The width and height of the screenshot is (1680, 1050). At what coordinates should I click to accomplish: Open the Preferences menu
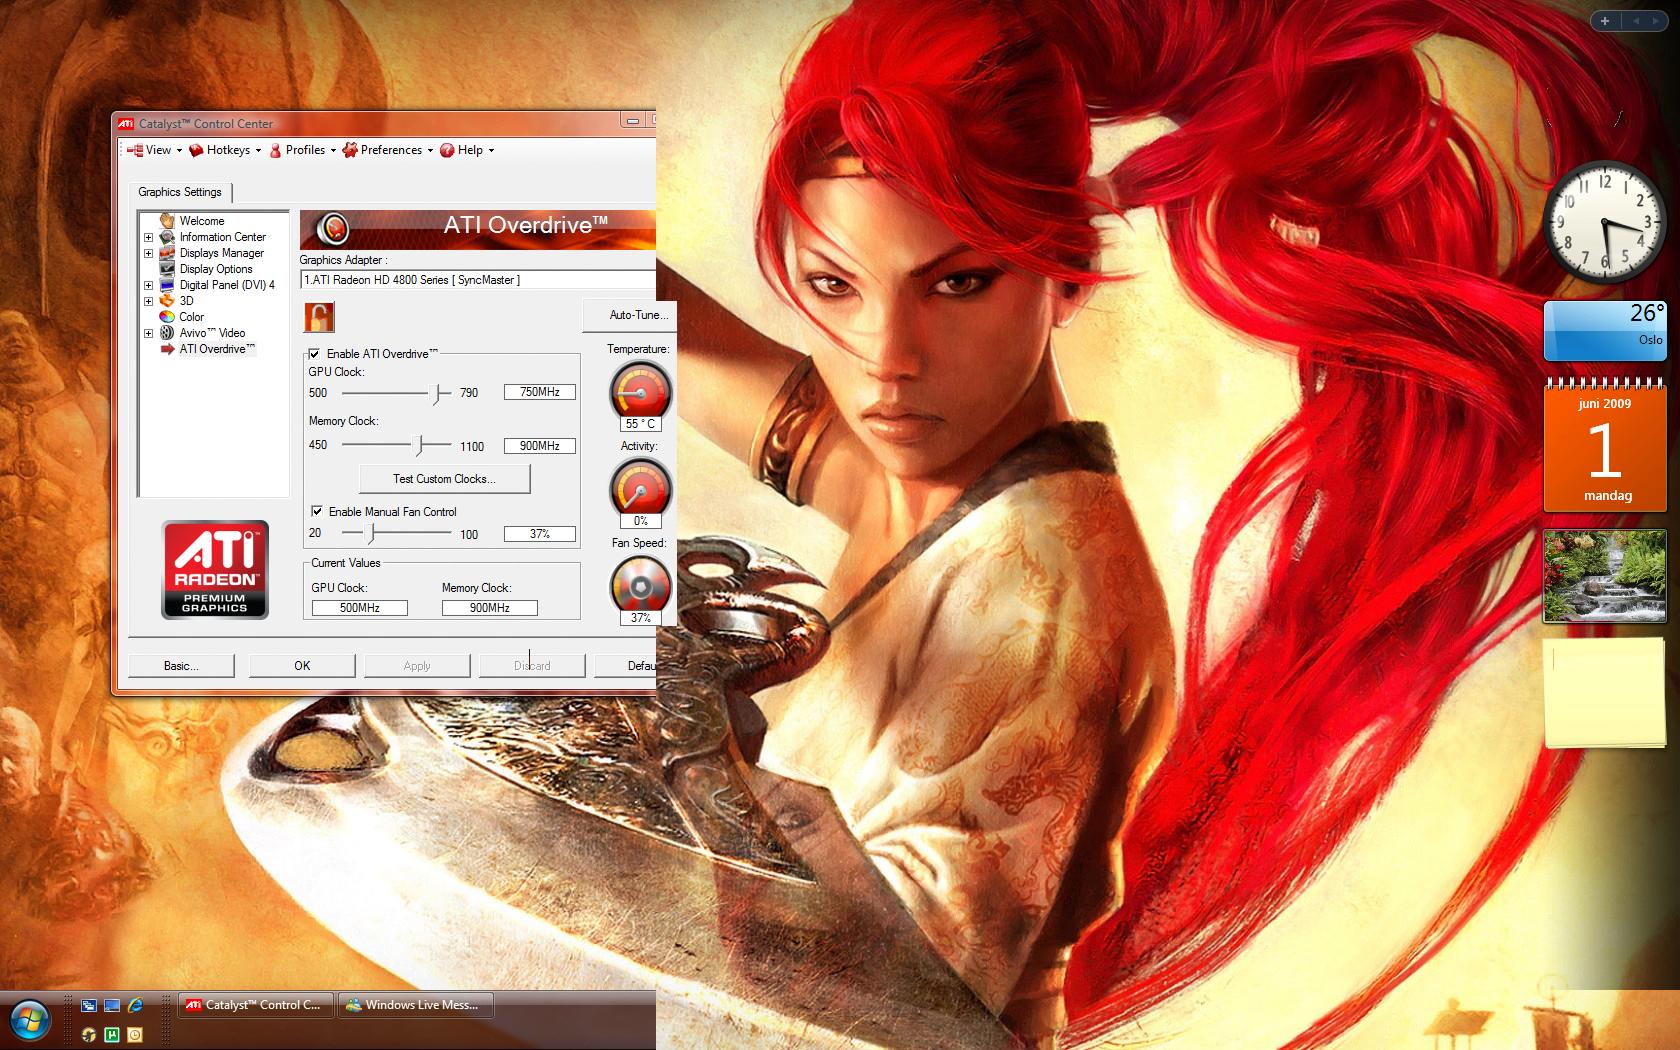pos(388,150)
